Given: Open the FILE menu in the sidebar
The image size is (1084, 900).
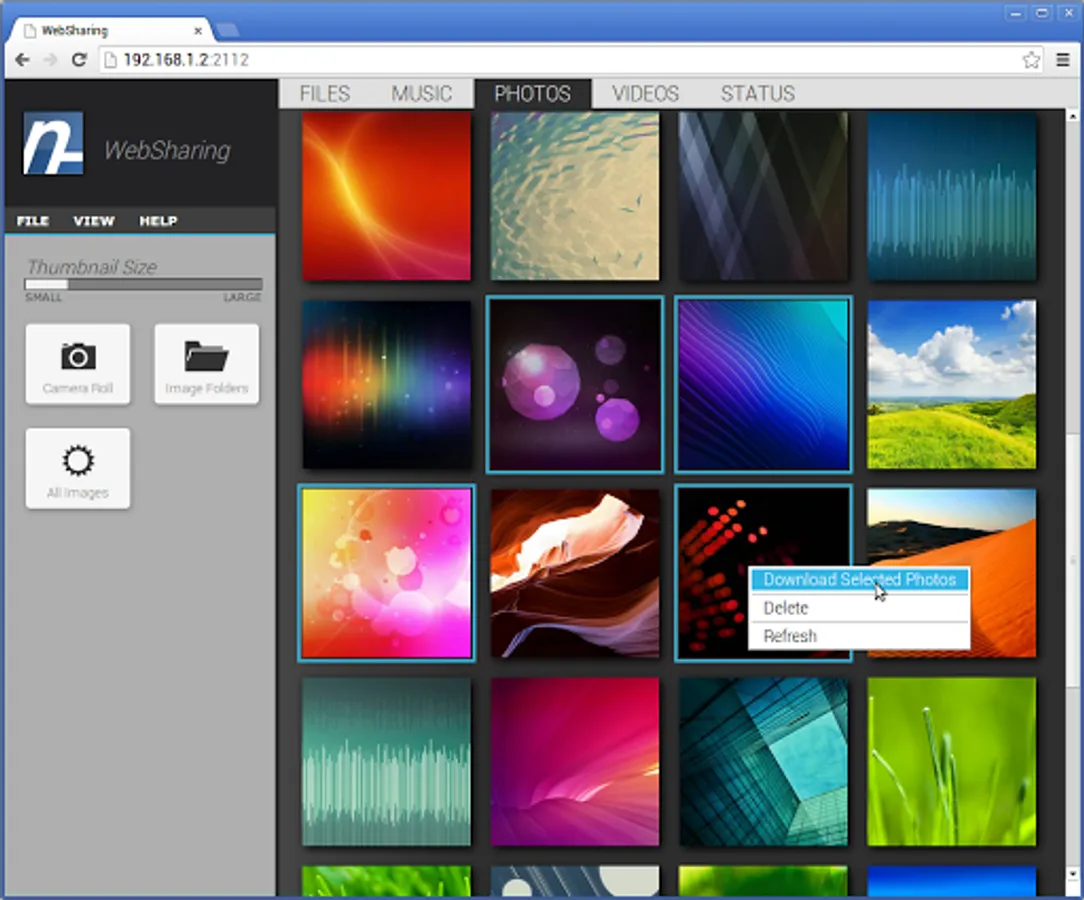Looking at the screenshot, I should click(x=33, y=221).
